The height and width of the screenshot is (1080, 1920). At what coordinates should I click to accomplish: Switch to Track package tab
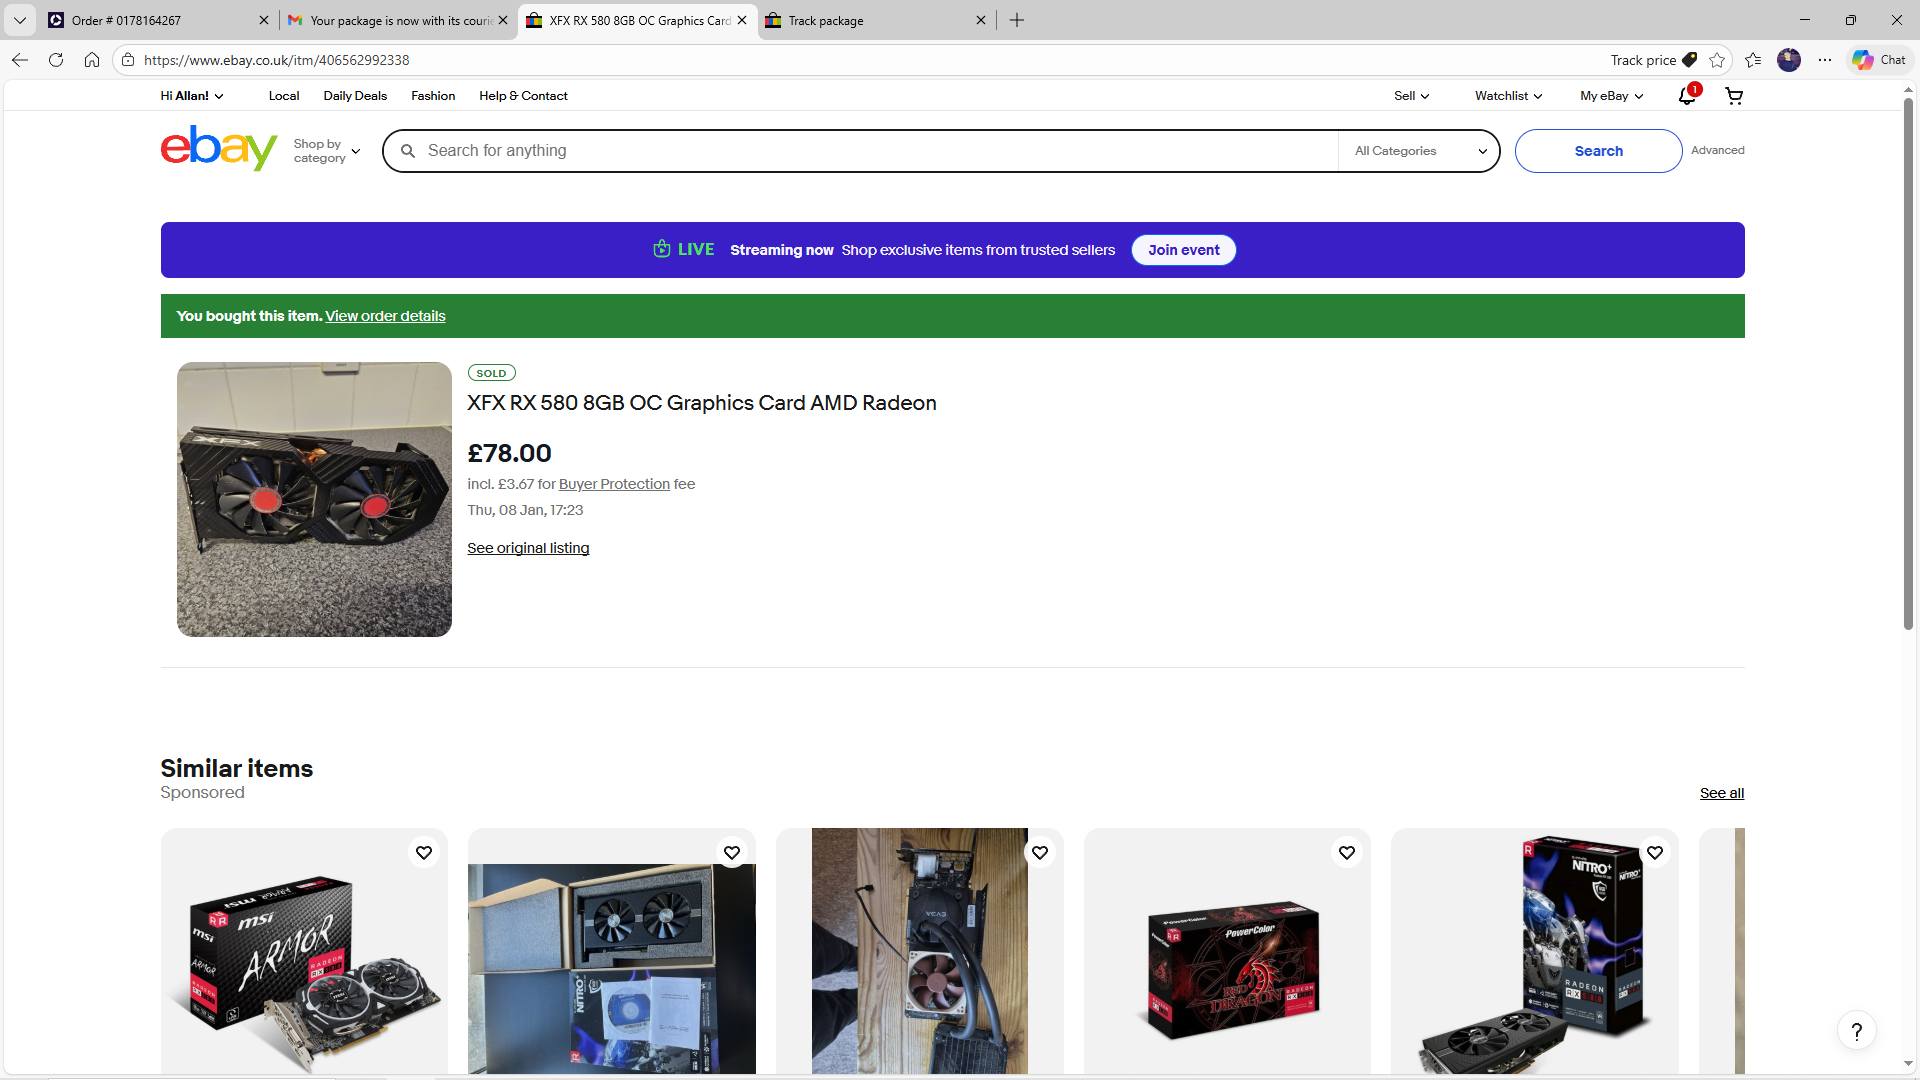click(x=876, y=20)
